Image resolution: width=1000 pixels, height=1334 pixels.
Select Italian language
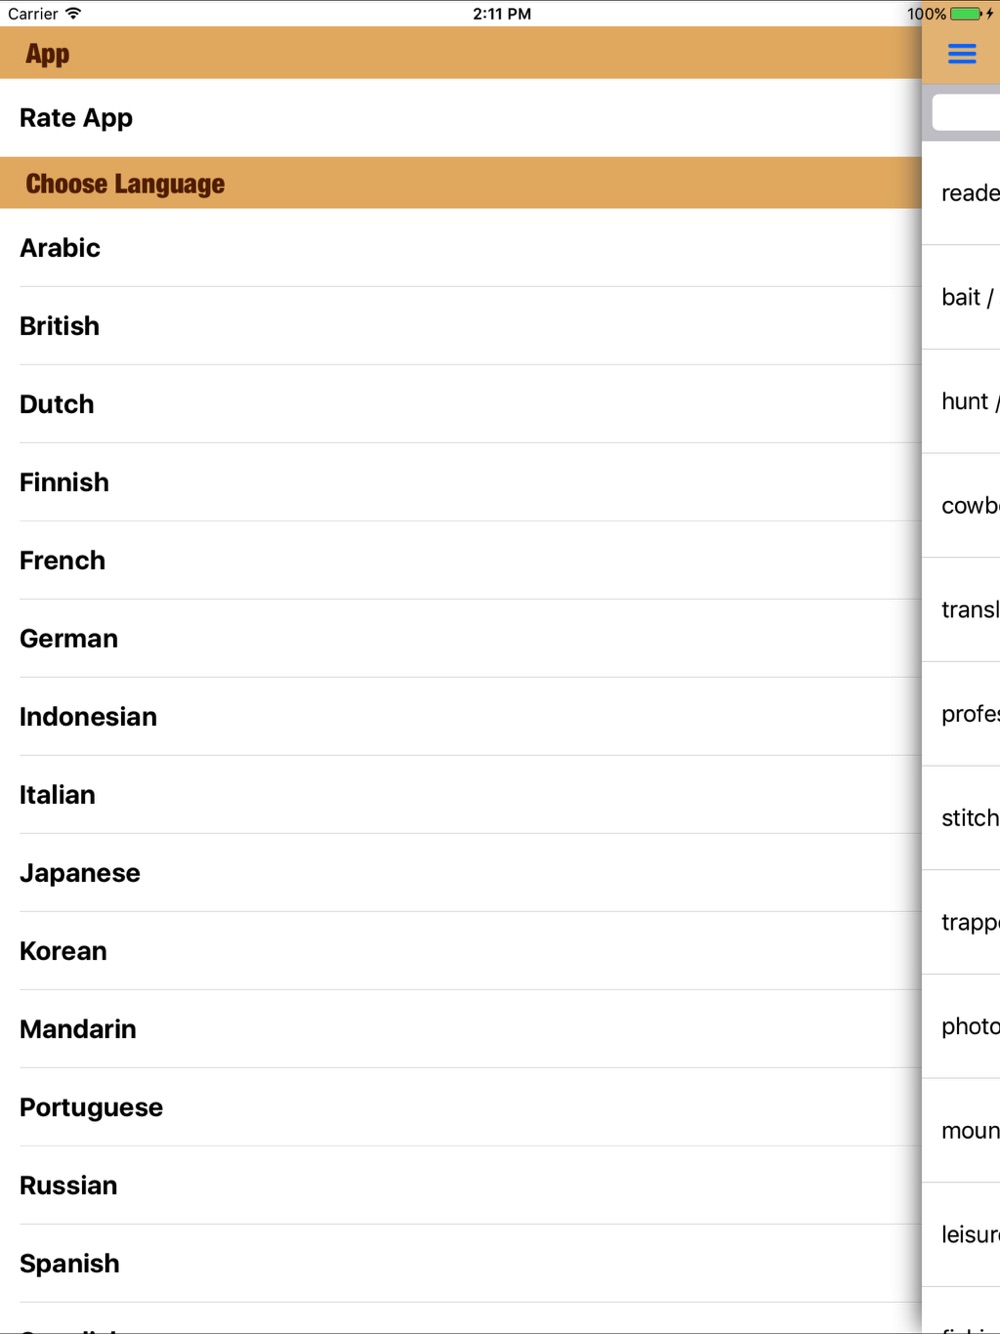460,794
